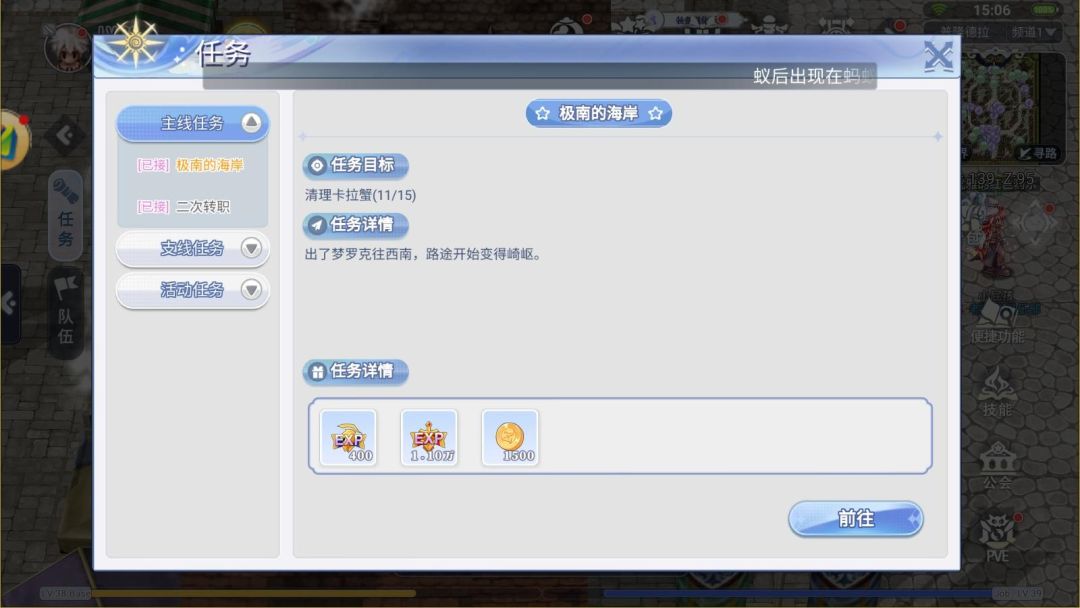1080x608 pixels.
Task: Close the 任务 quest window
Action: click(938, 56)
